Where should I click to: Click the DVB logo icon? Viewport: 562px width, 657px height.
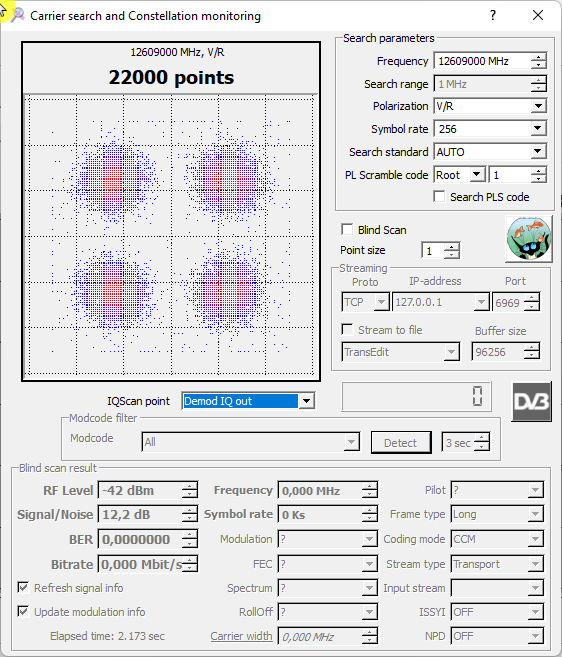[x=531, y=402]
